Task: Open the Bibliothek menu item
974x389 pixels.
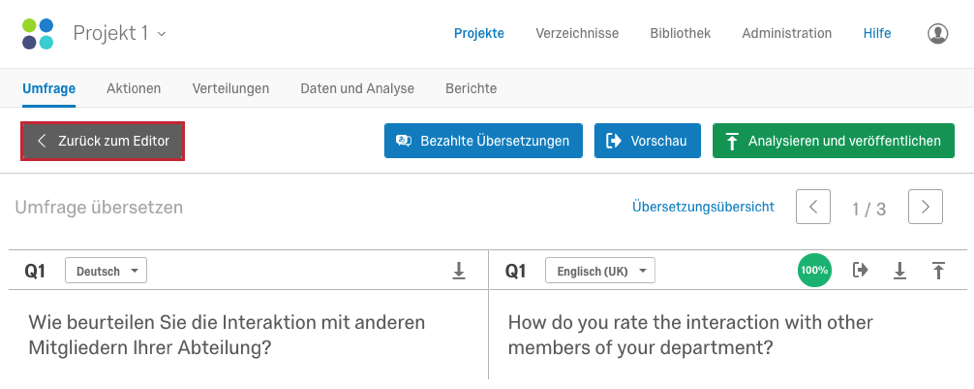Action: [x=680, y=34]
